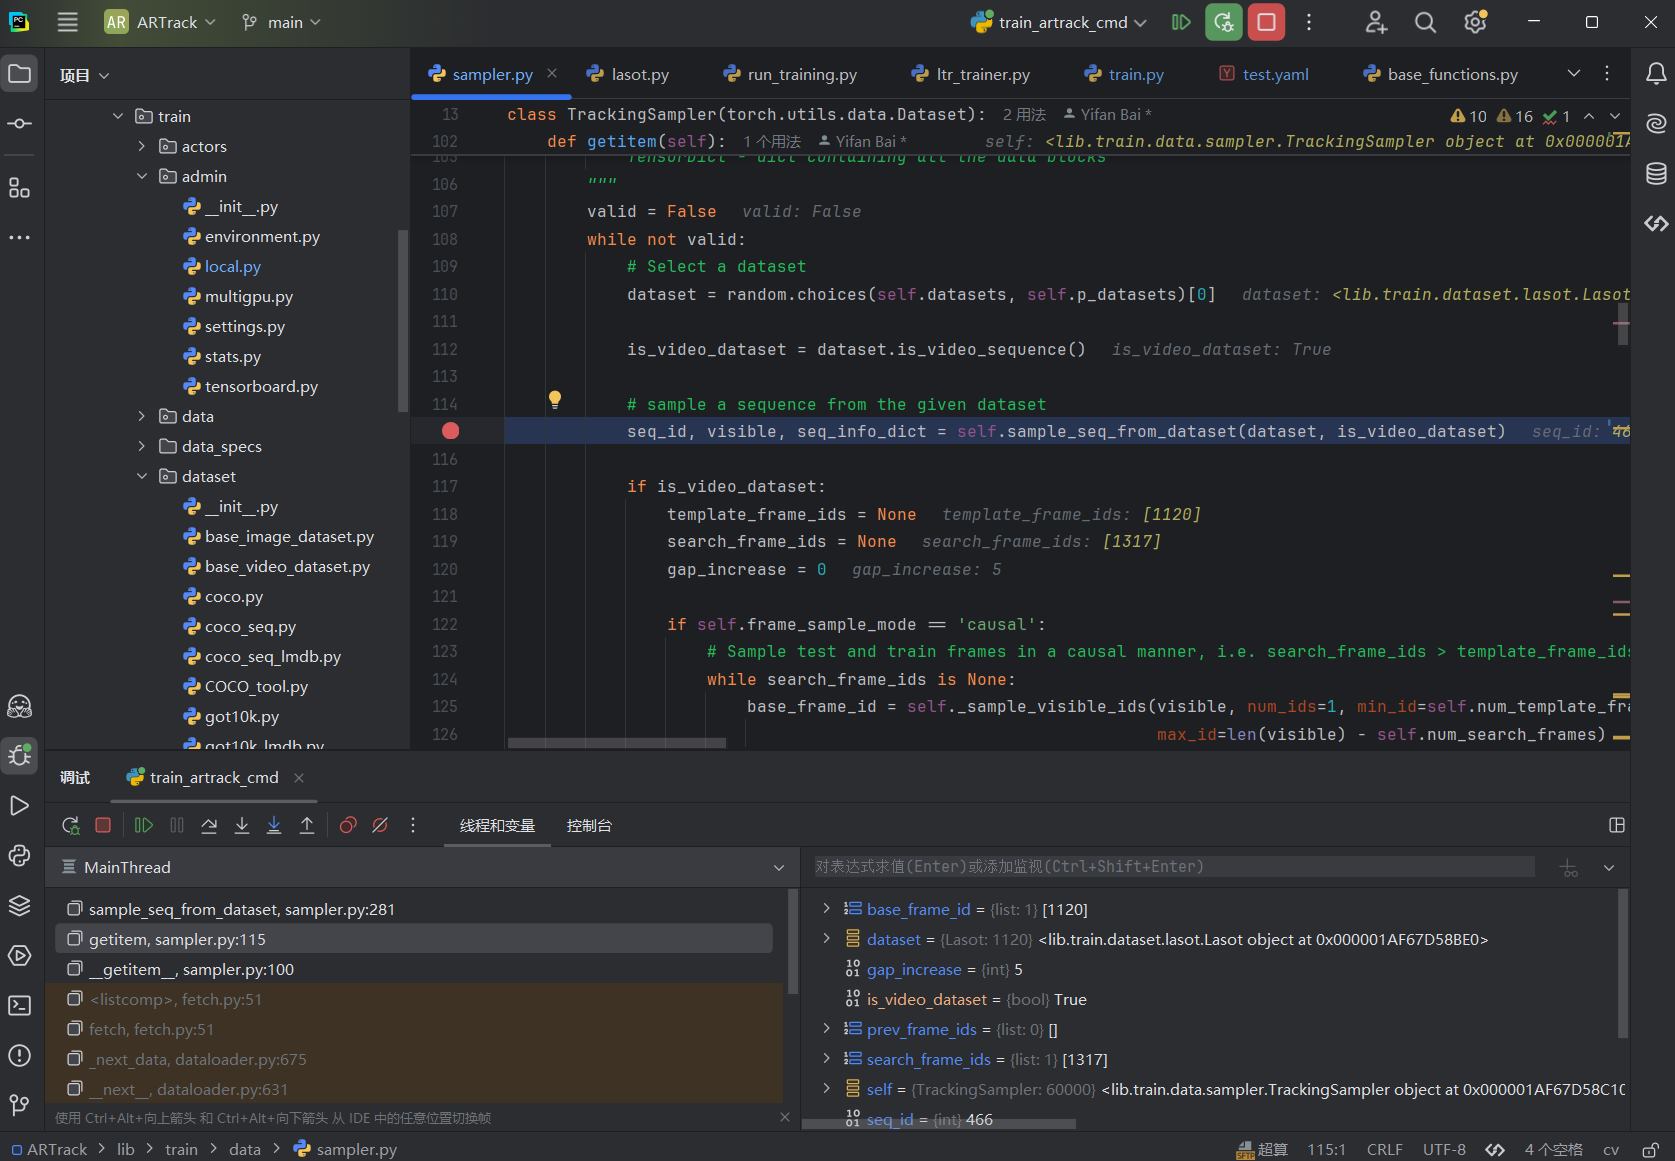View breakpoints red circles icon
The width and height of the screenshot is (1675, 1161).
(348, 825)
